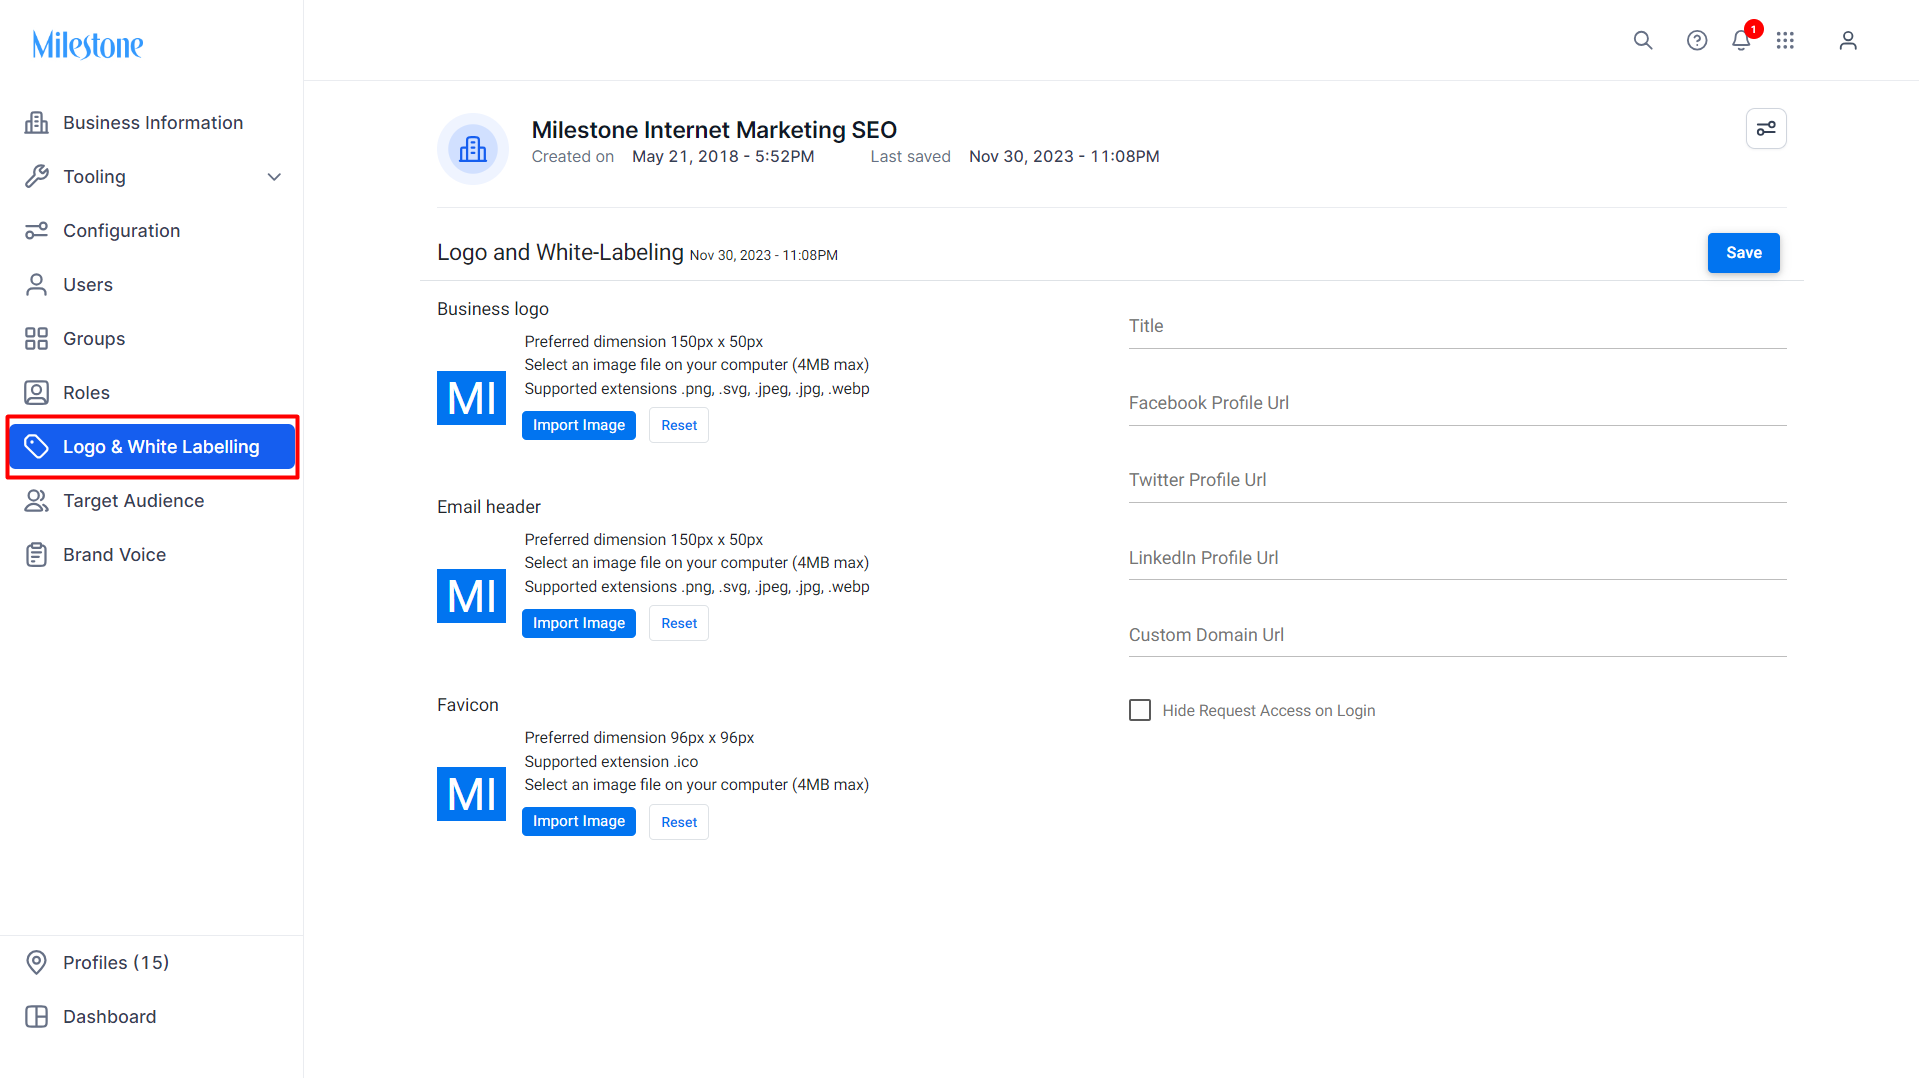Open the help question mark icon
1919x1078 pixels.
point(1697,40)
